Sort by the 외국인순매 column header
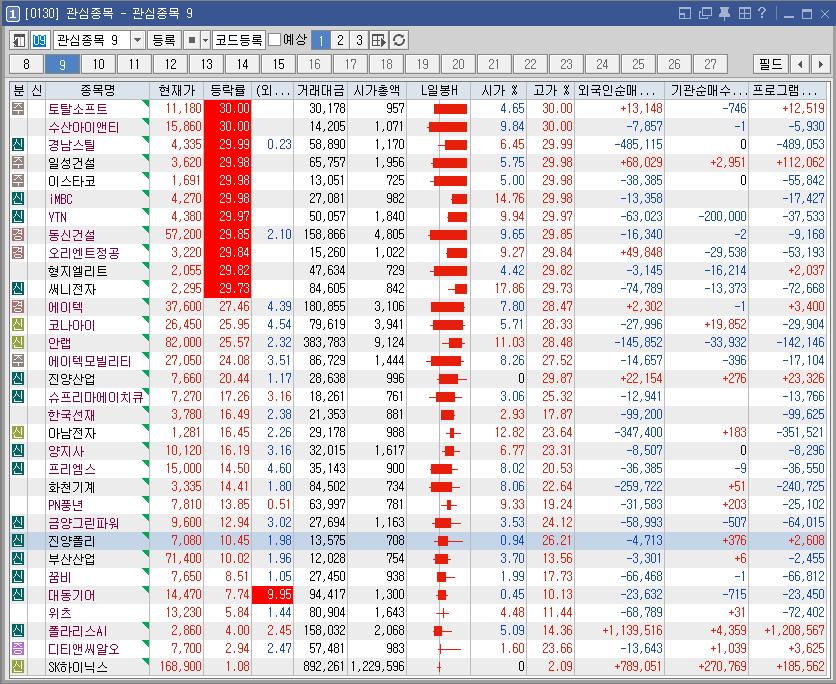The width and height of the screenshot is (836, 684). [620, 90]
